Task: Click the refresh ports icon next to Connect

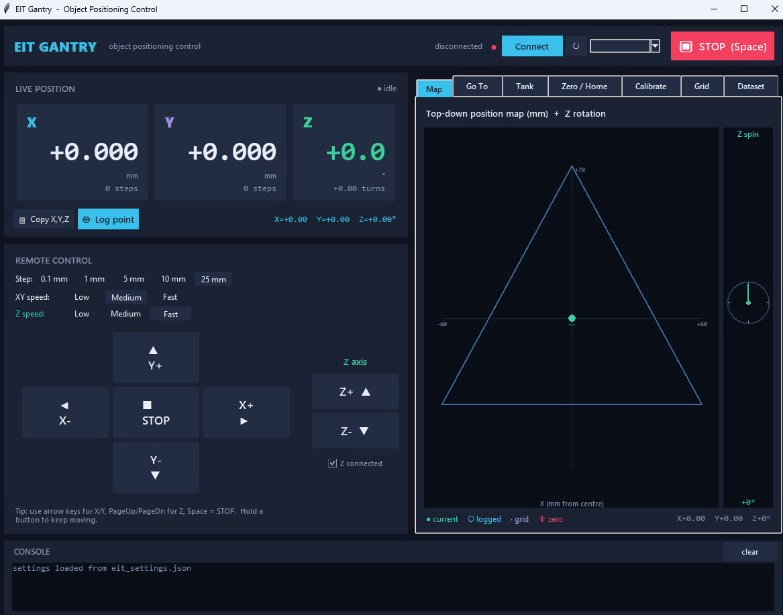Action: click(x=576, y=46)
